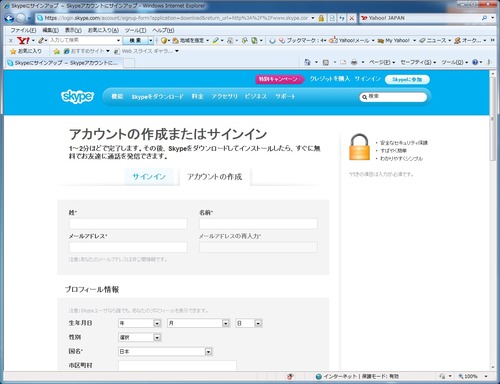Click the Skype logo

click(77, 97)
